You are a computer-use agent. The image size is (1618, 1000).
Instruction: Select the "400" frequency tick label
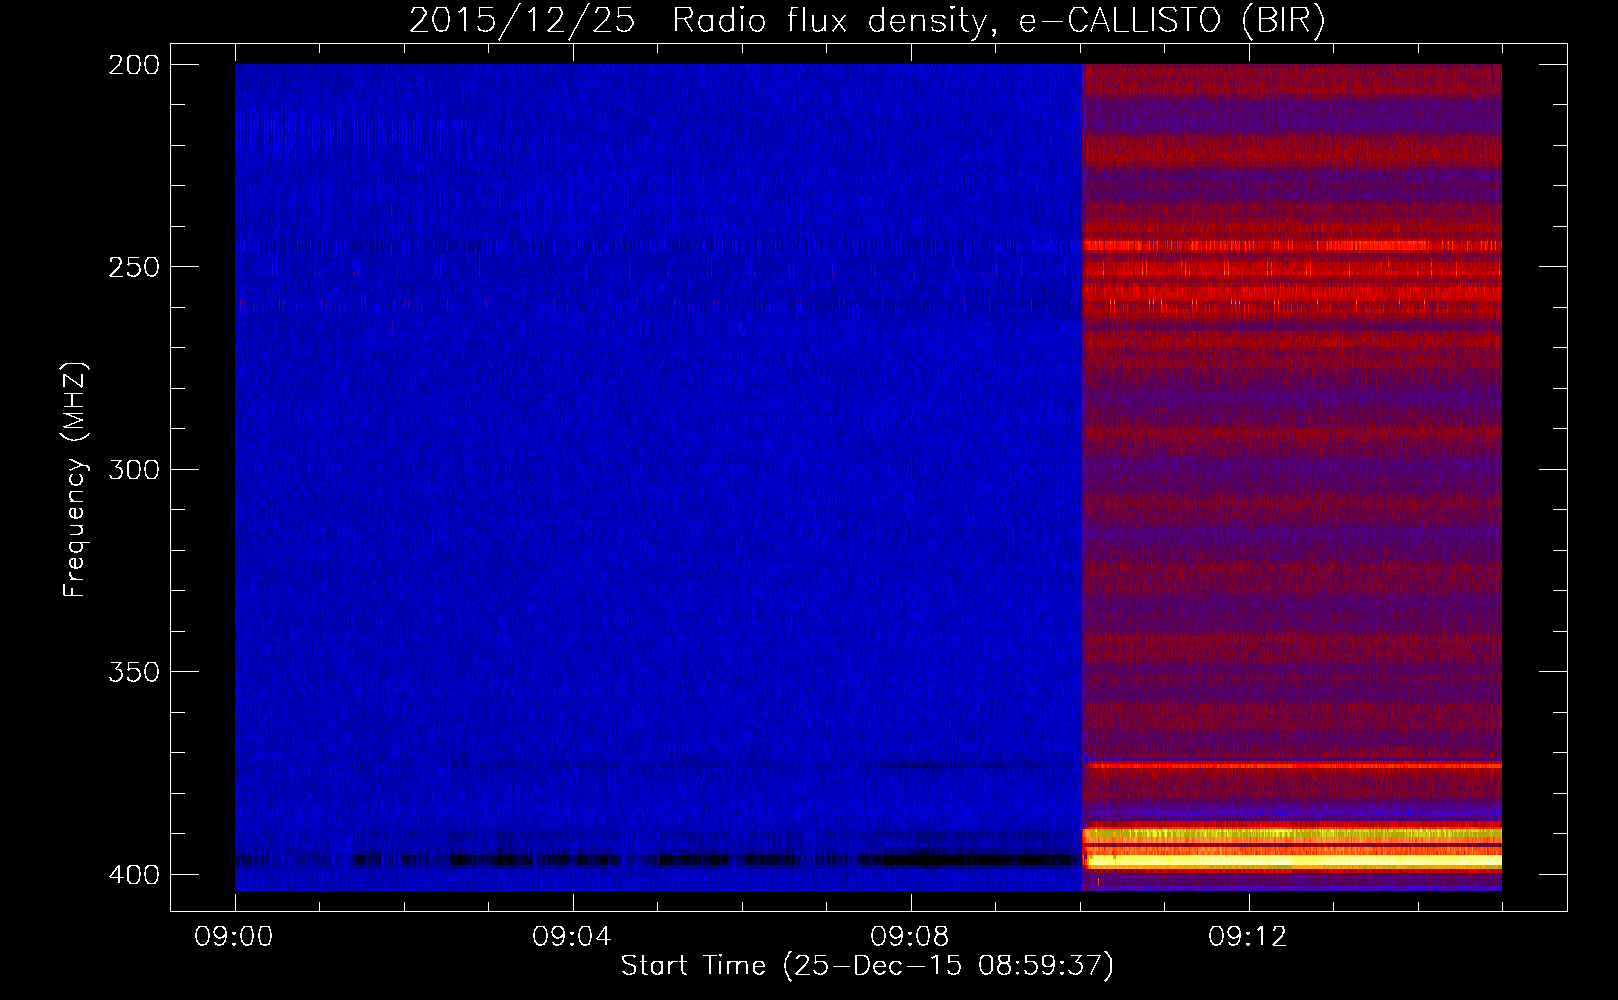134,874
